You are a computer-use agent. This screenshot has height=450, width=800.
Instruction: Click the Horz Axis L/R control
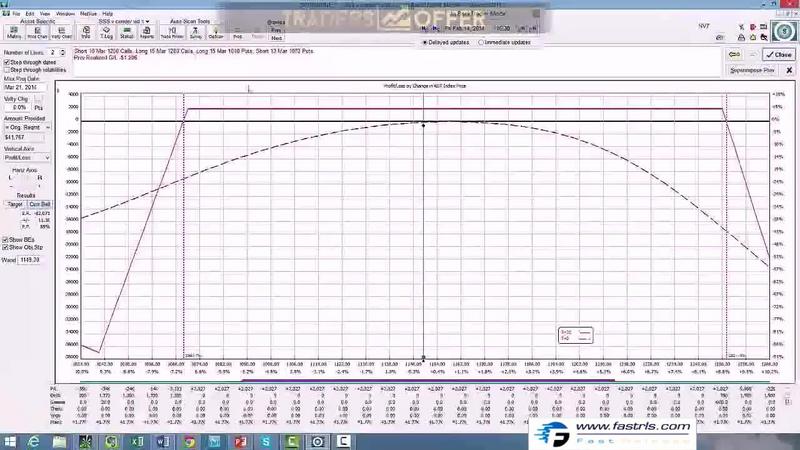point(24,181)
